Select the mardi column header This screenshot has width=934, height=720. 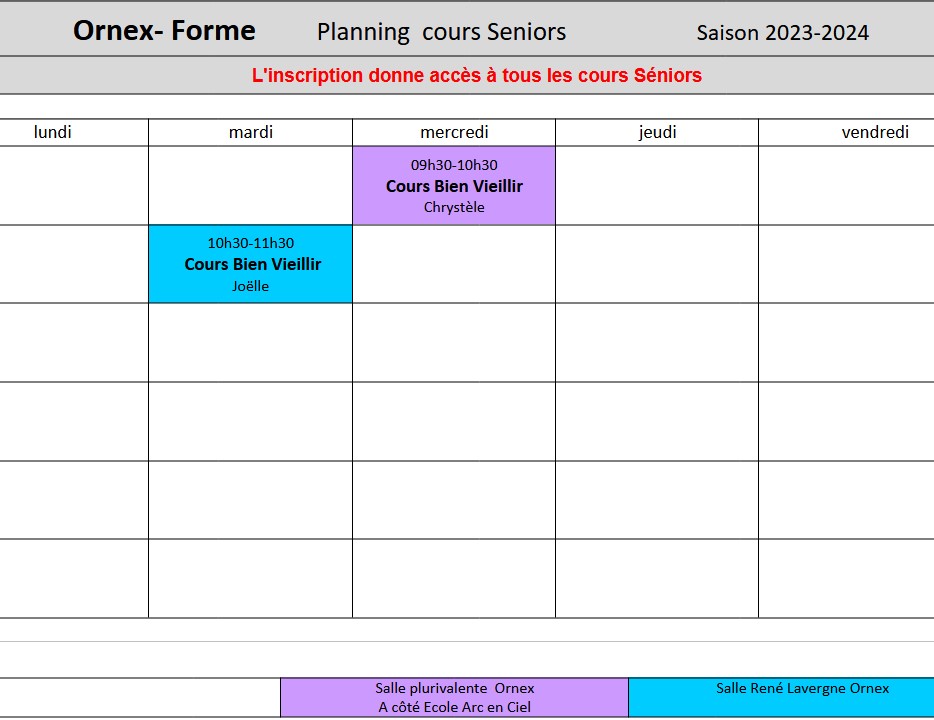click(251, 132)
